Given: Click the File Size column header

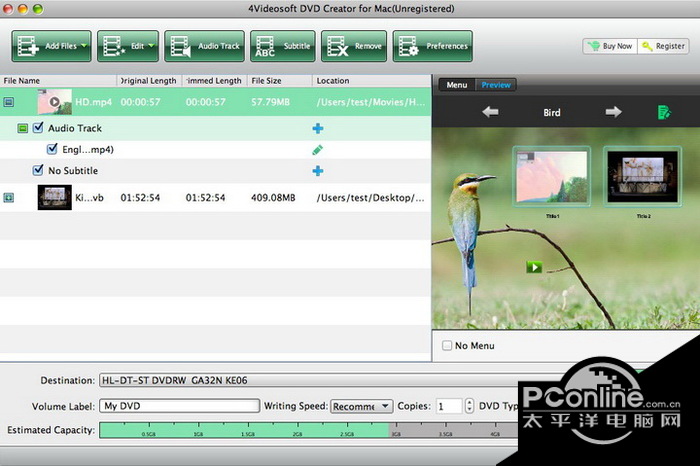Looking at the screenshot, I should click(280, 81).
